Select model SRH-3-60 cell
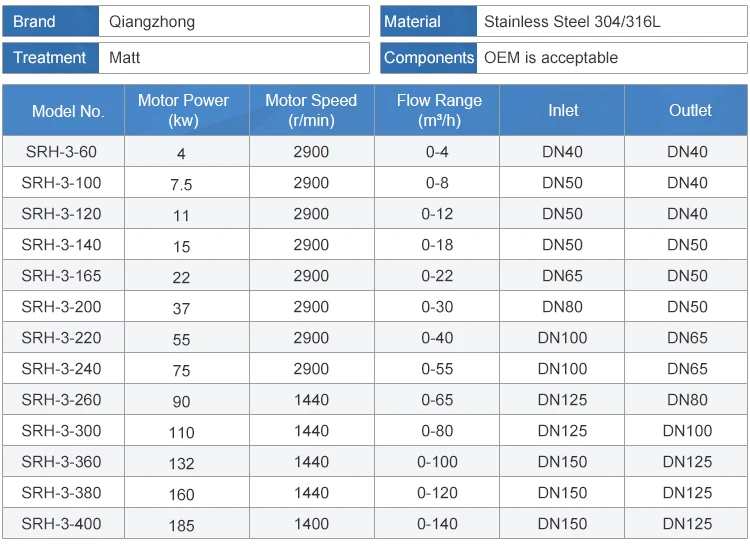This screenshot has width=750, height=544. pos(64,152)
